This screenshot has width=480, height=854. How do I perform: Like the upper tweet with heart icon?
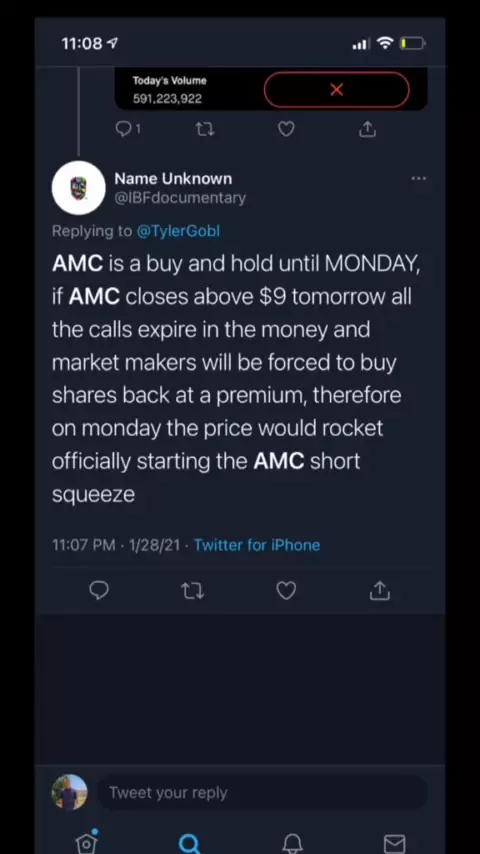286,129
